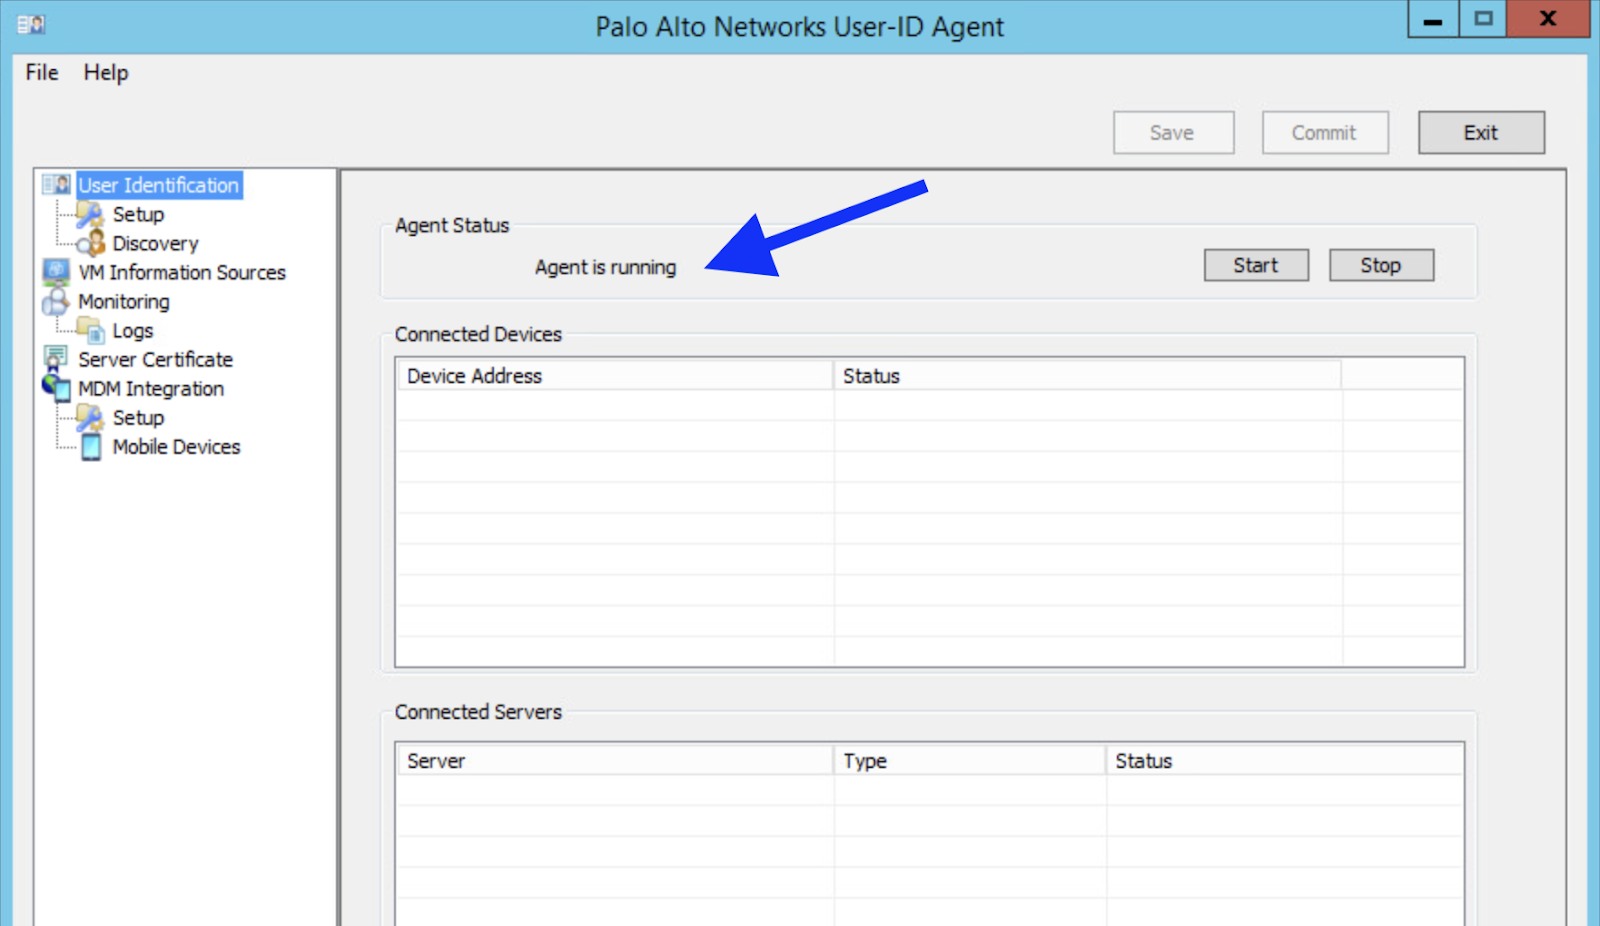This screenshot has width=1600, height=926.
Task: Click the MDM Integration globe icon
Action: point(56,388)
